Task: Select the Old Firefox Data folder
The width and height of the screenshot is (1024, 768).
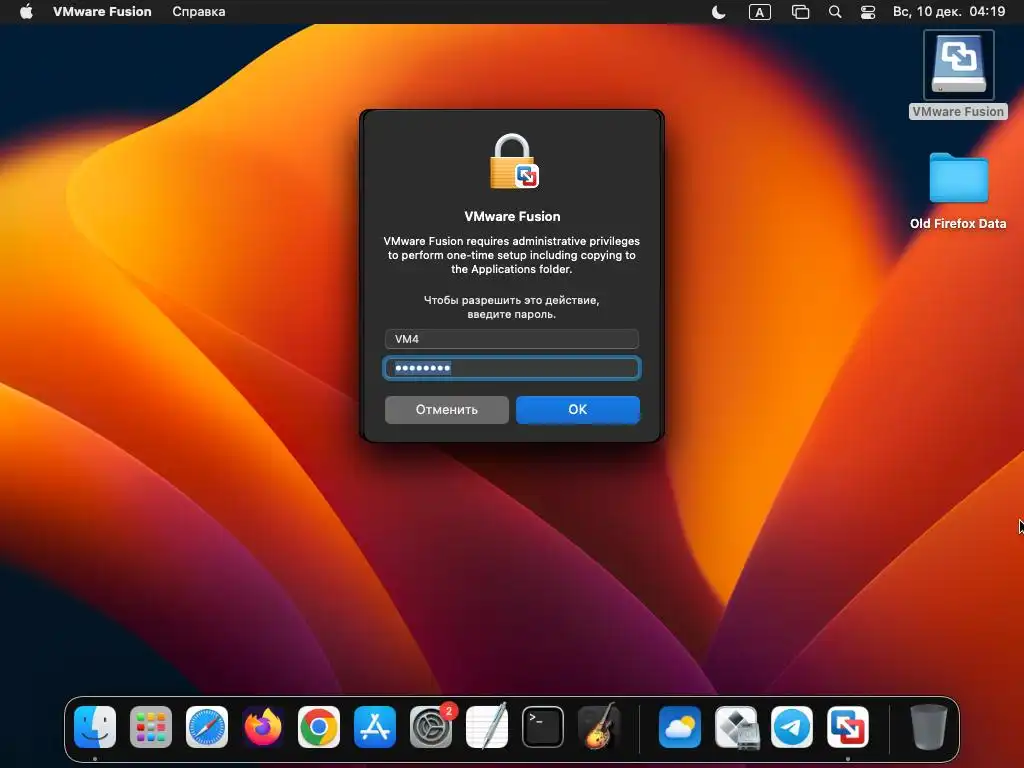Action: (958, 191)
